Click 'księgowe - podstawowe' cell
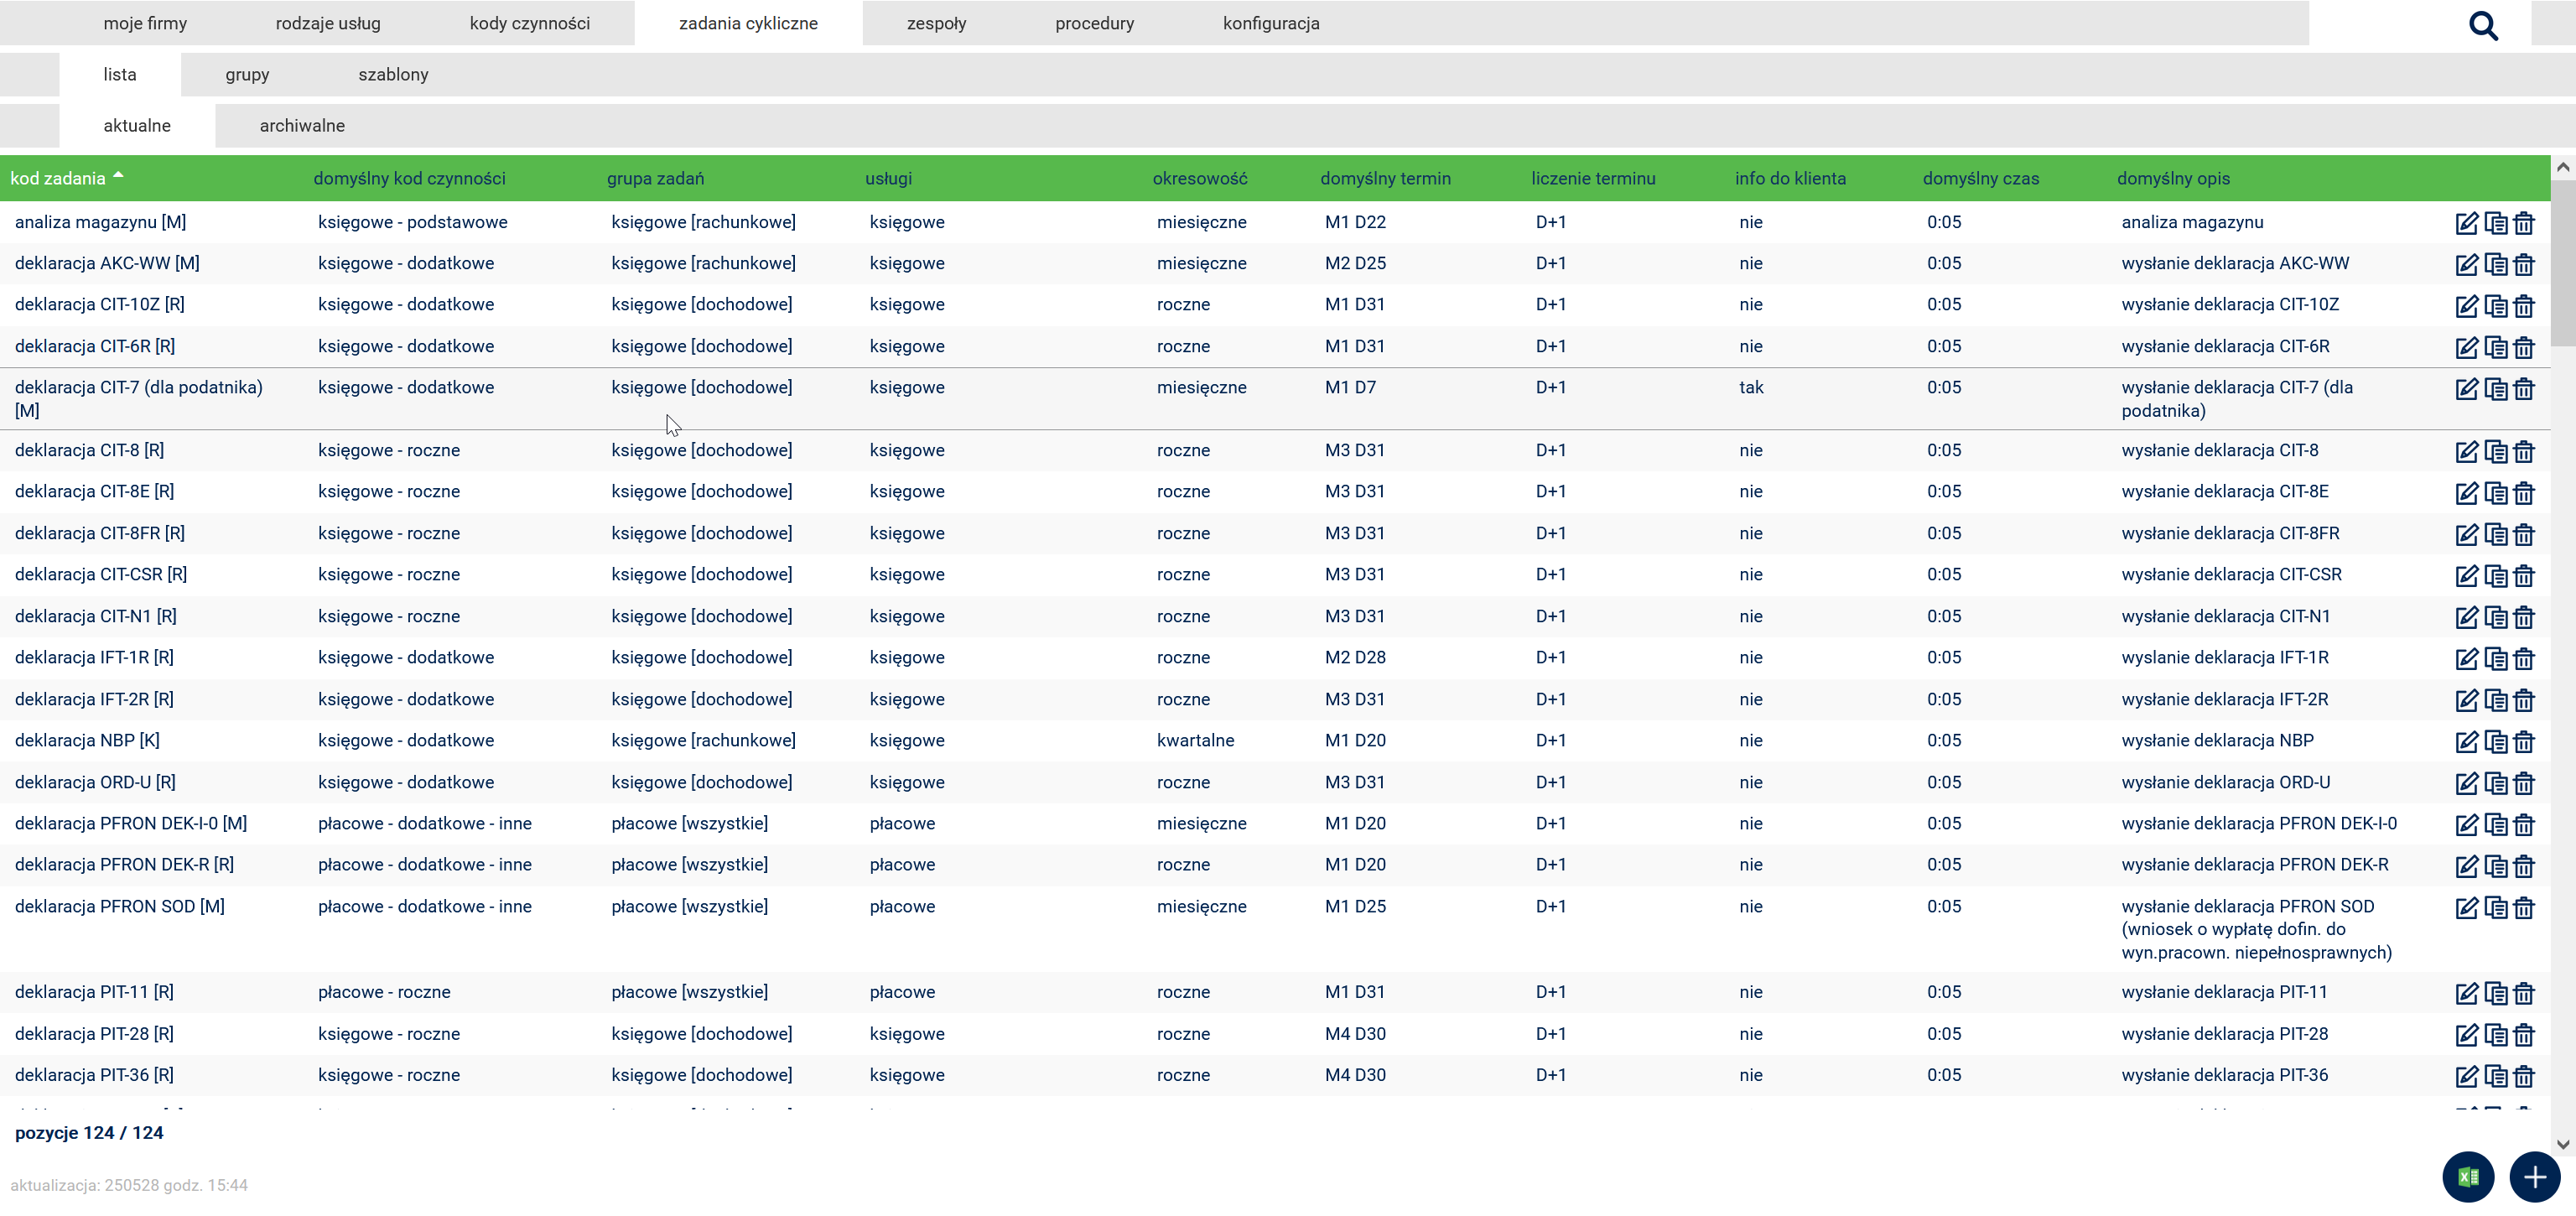This screenshot has width=2576, height=1216. point(412,222)
